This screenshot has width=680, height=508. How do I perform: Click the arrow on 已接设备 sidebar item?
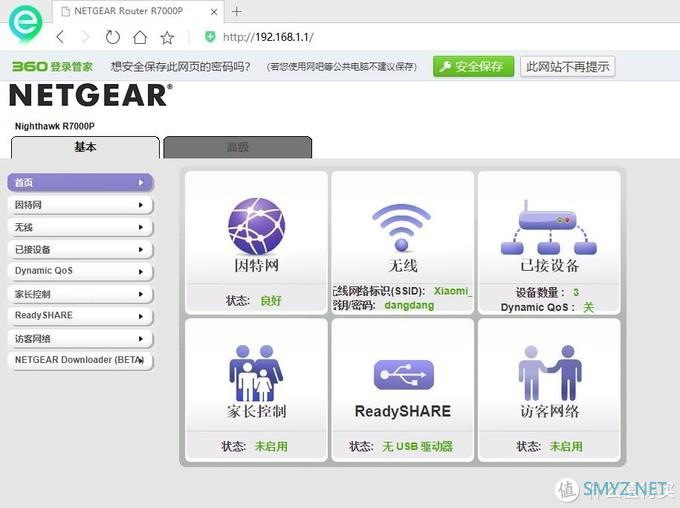click(x=141, y=249)
